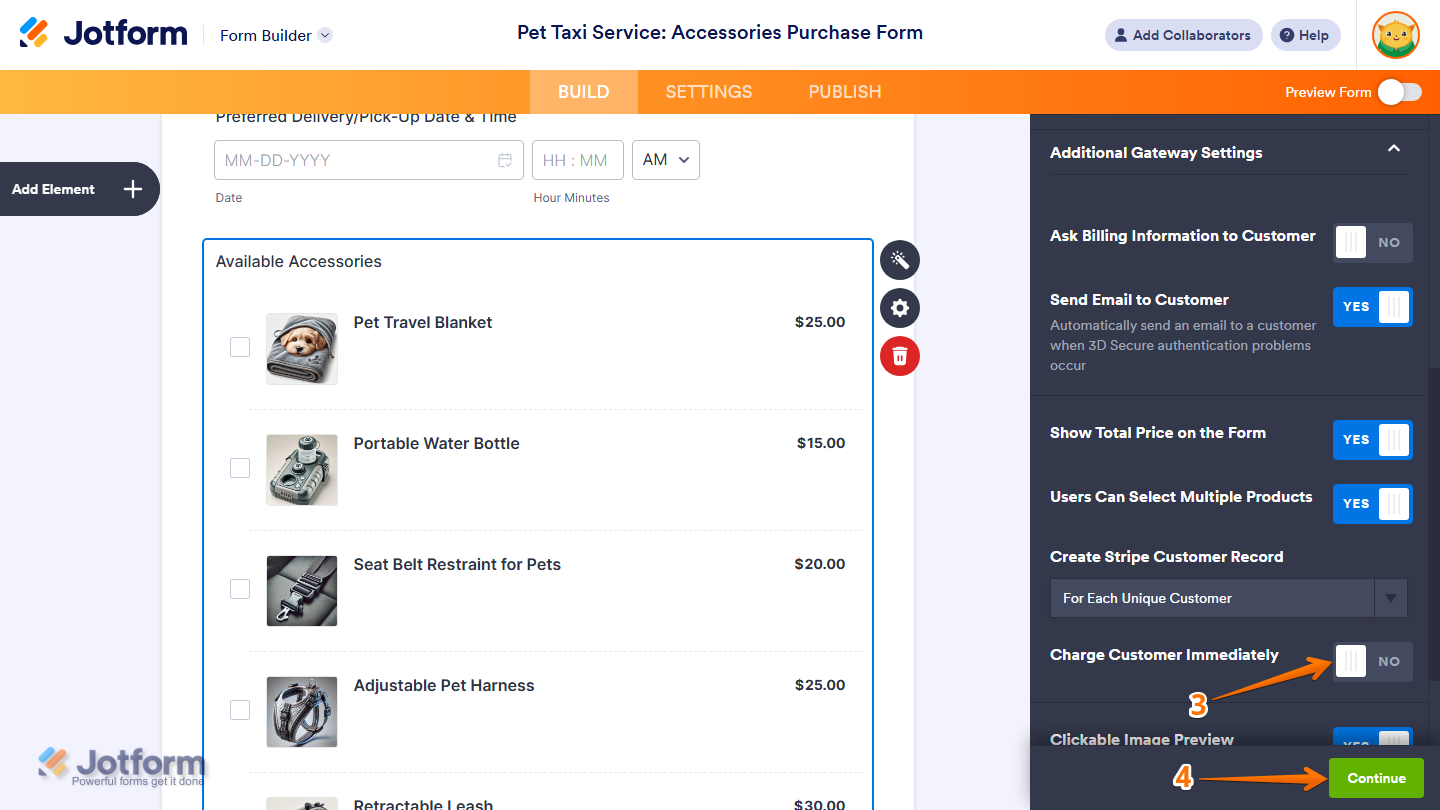Click Add Collaborators button
Image resolution: width=1440 pixels, height=810 pixels.
(1183, 35)
